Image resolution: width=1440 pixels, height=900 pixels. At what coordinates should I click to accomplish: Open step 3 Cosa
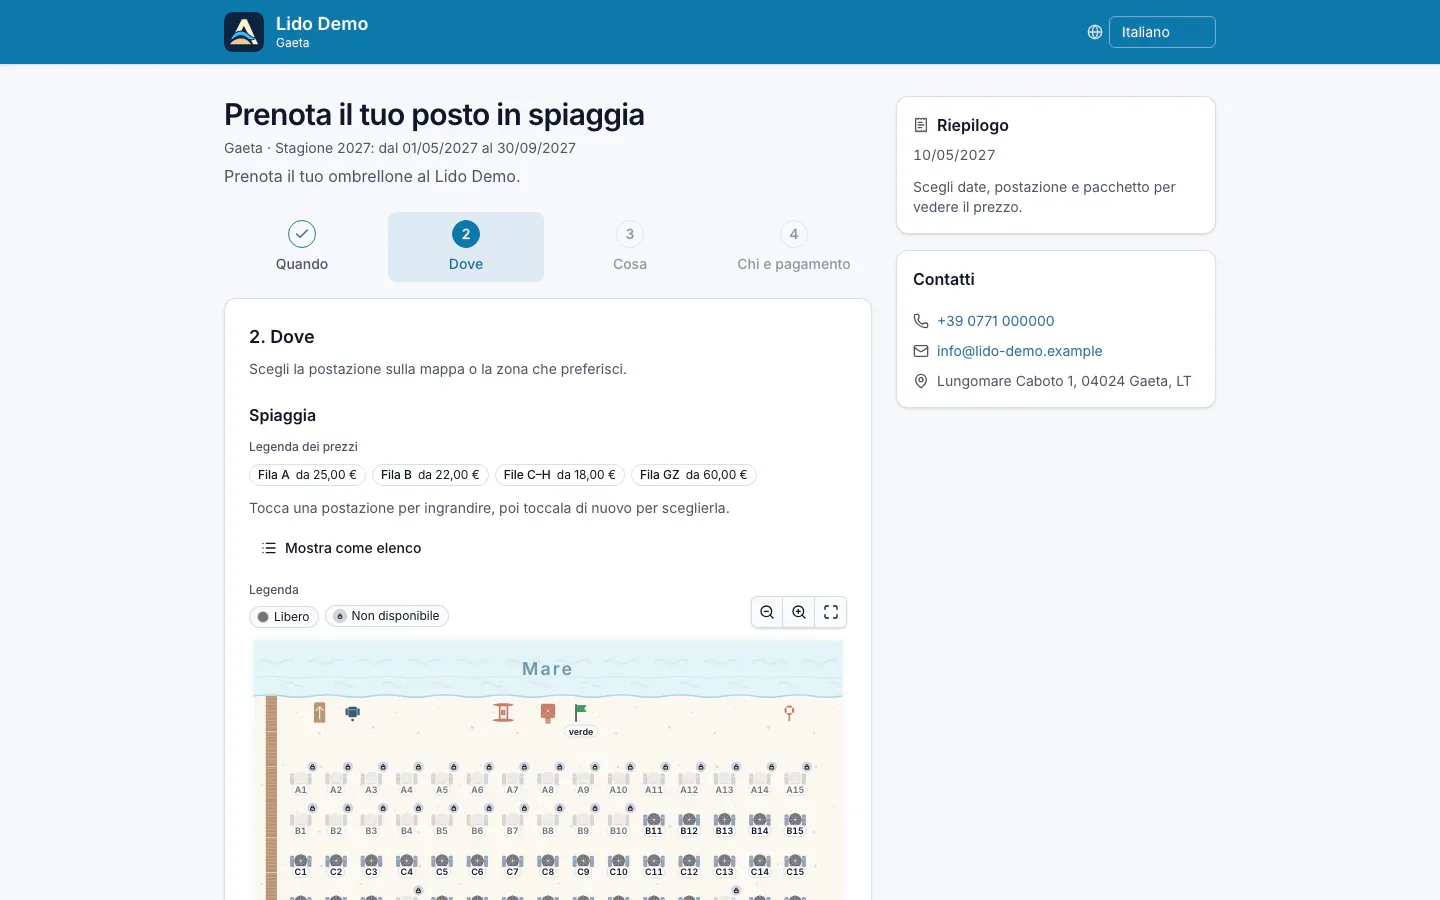[x=630, y=247]
